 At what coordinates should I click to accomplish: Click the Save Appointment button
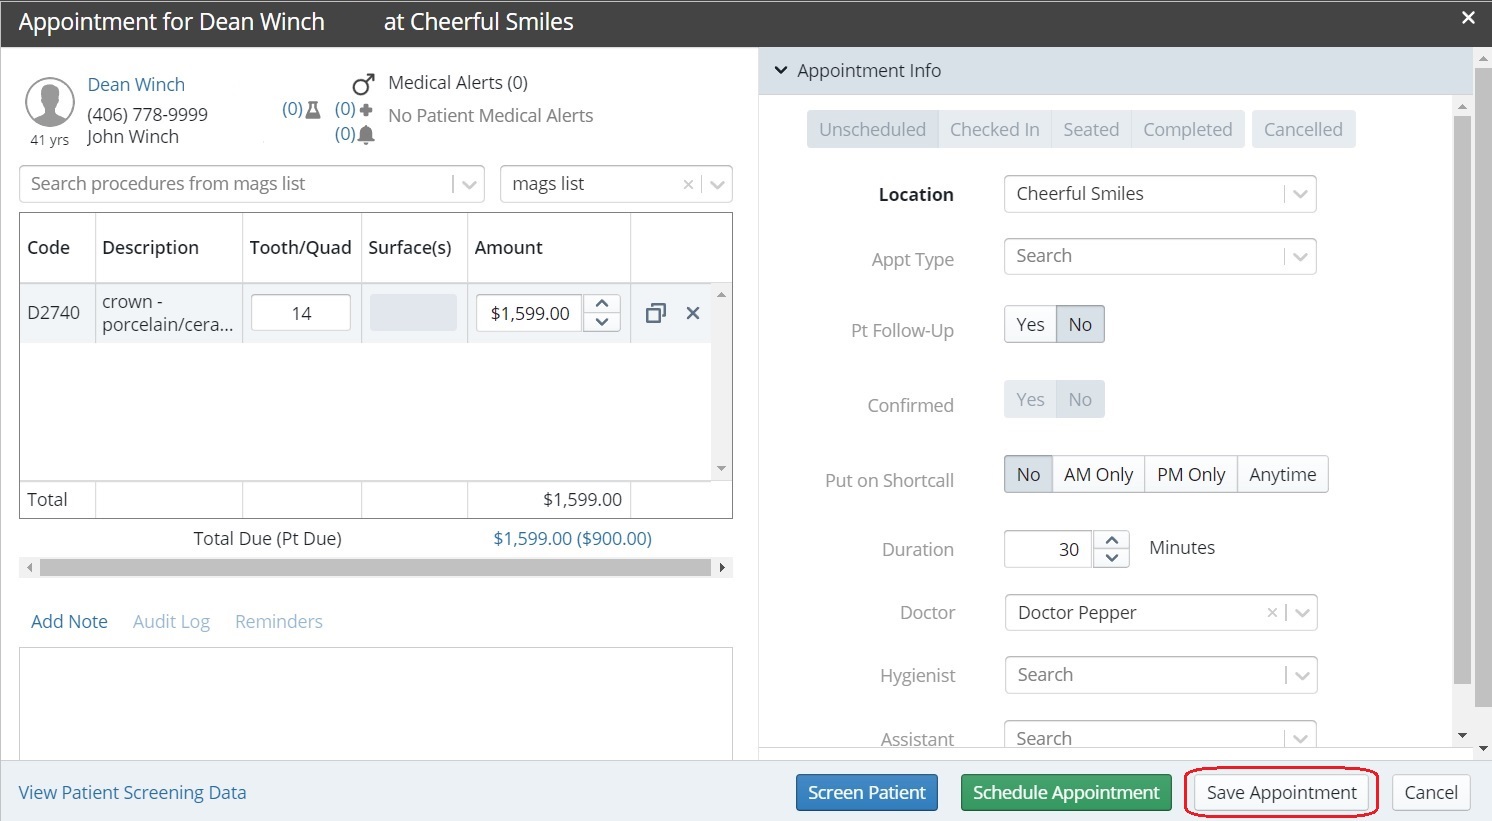[1281, 792]
